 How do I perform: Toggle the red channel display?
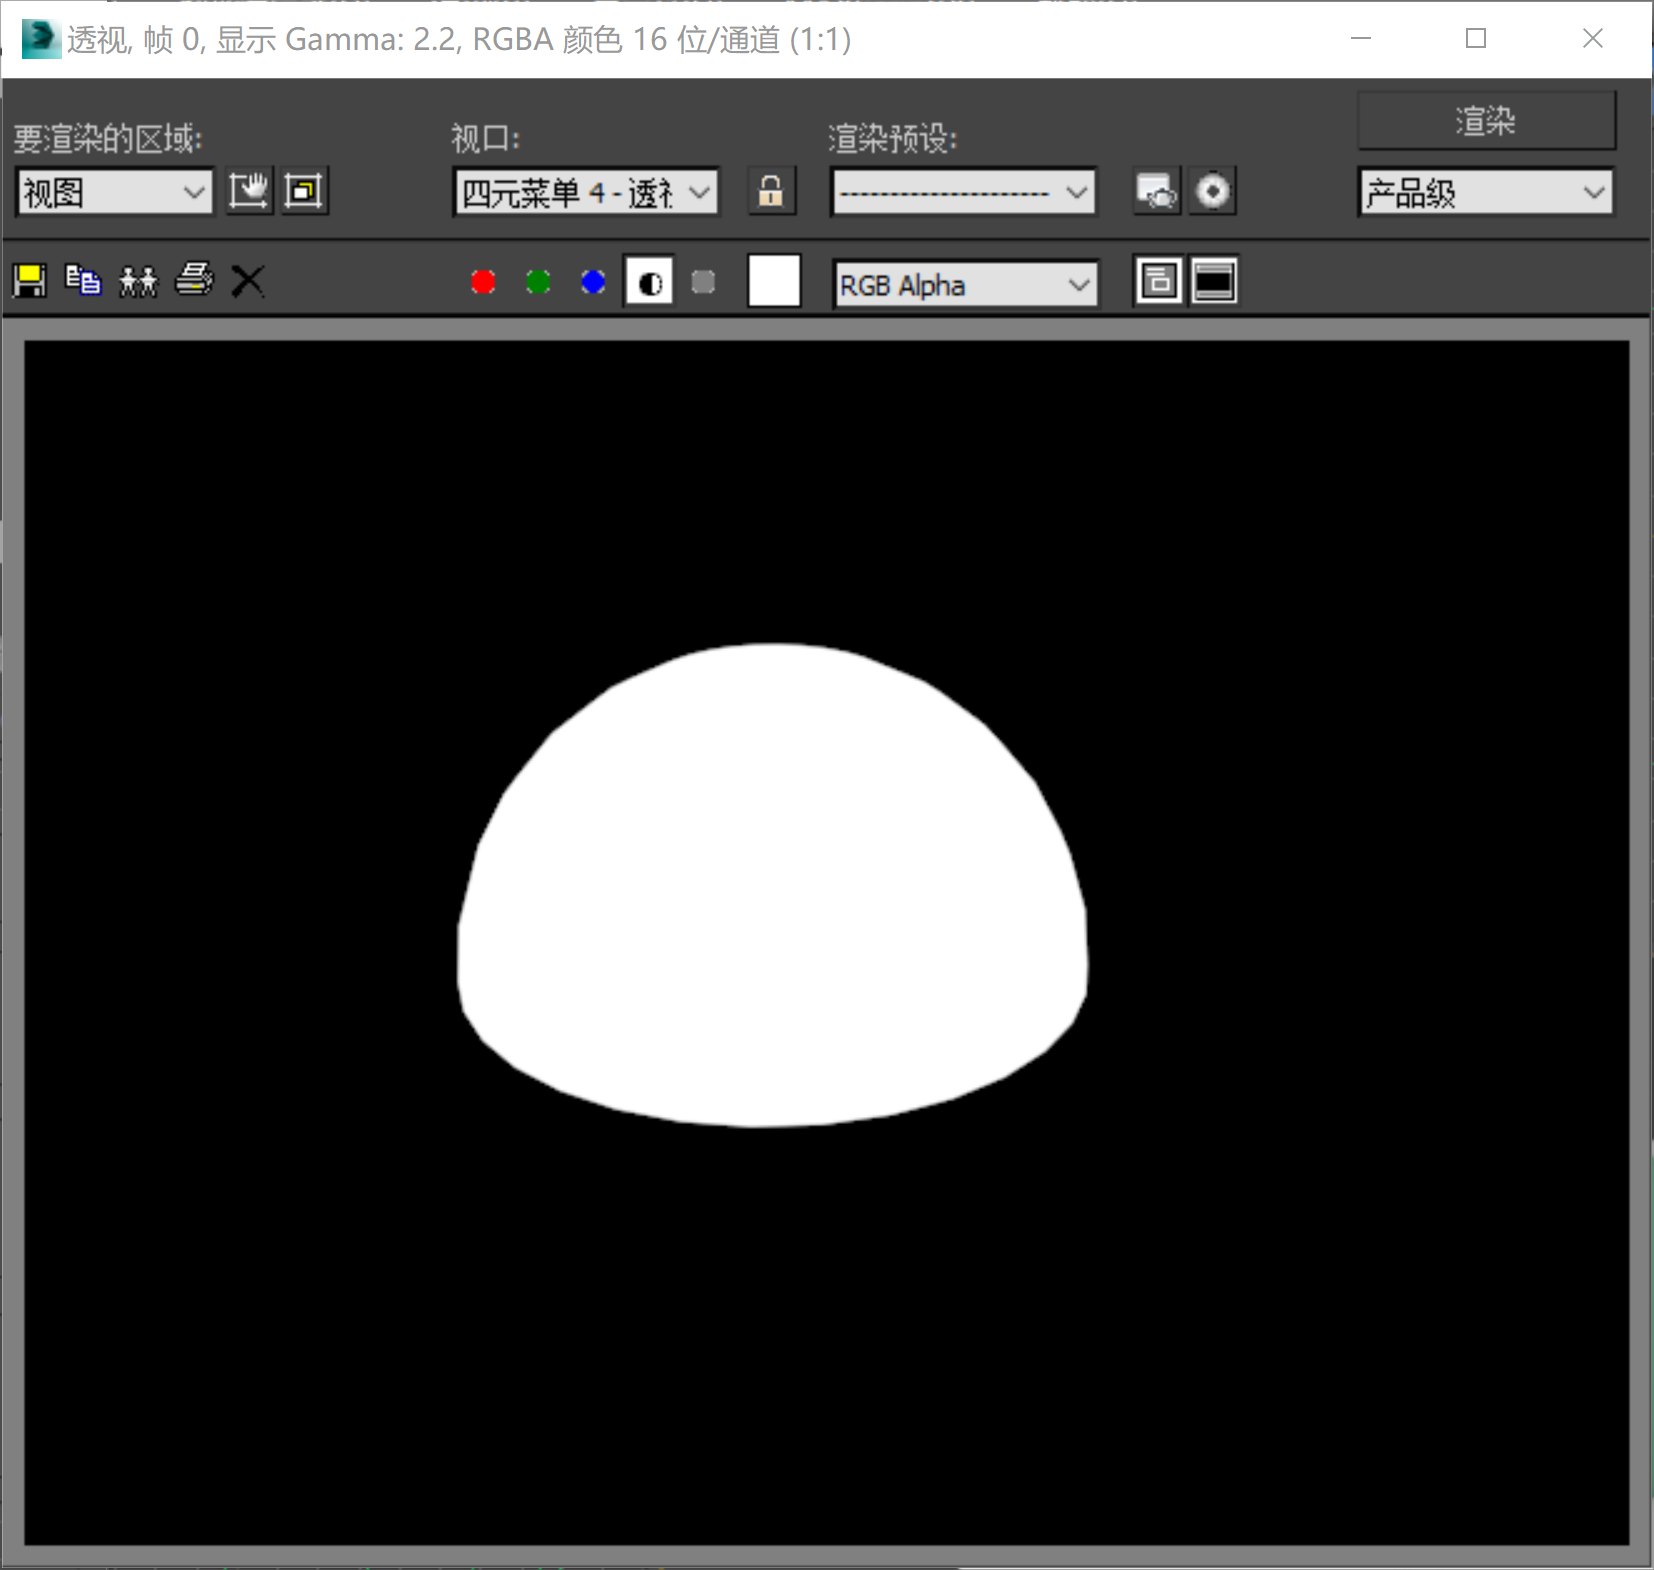483,282
